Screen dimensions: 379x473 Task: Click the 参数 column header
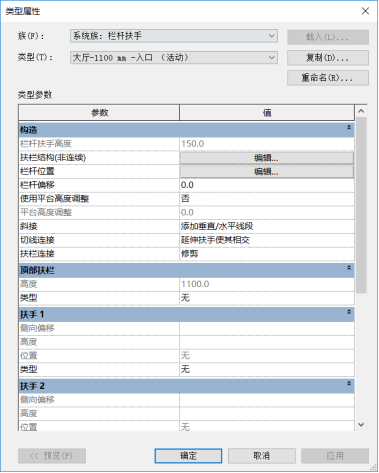tap(99, 113)
